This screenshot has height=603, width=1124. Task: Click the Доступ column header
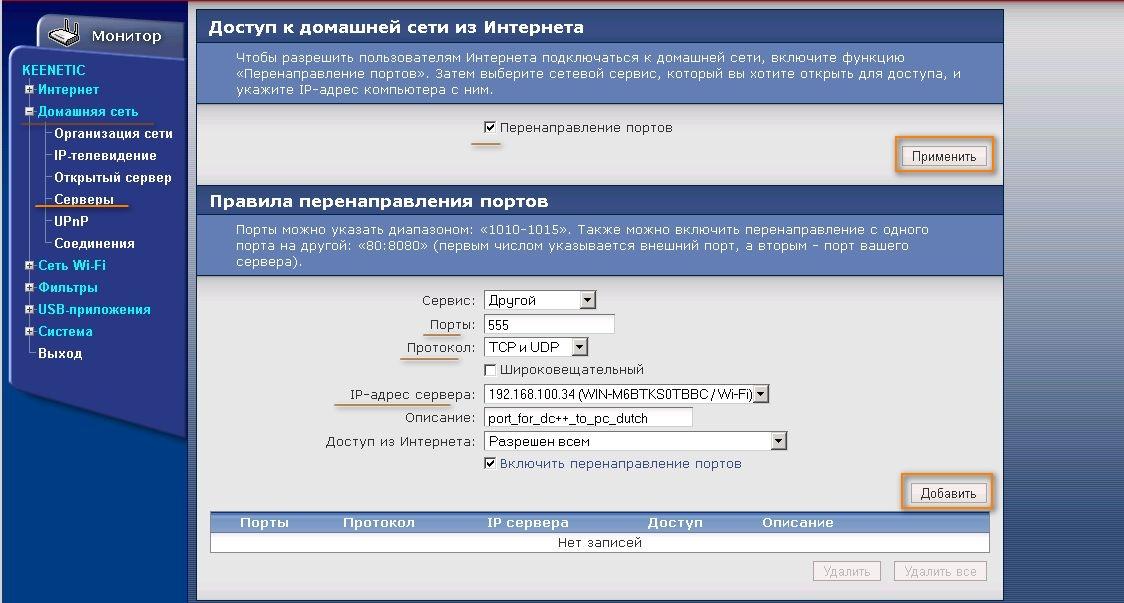(x=675, y=523)
